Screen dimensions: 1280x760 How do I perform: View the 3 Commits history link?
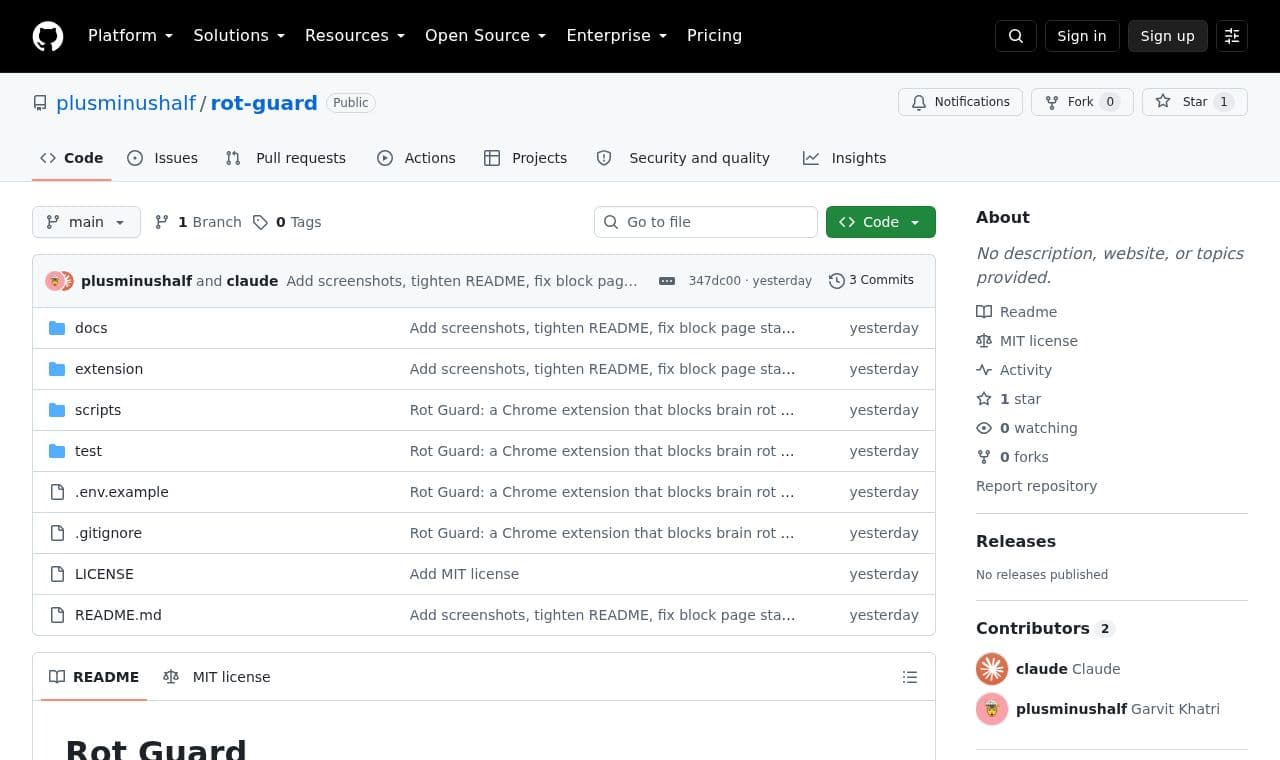[x=871, y=280]
